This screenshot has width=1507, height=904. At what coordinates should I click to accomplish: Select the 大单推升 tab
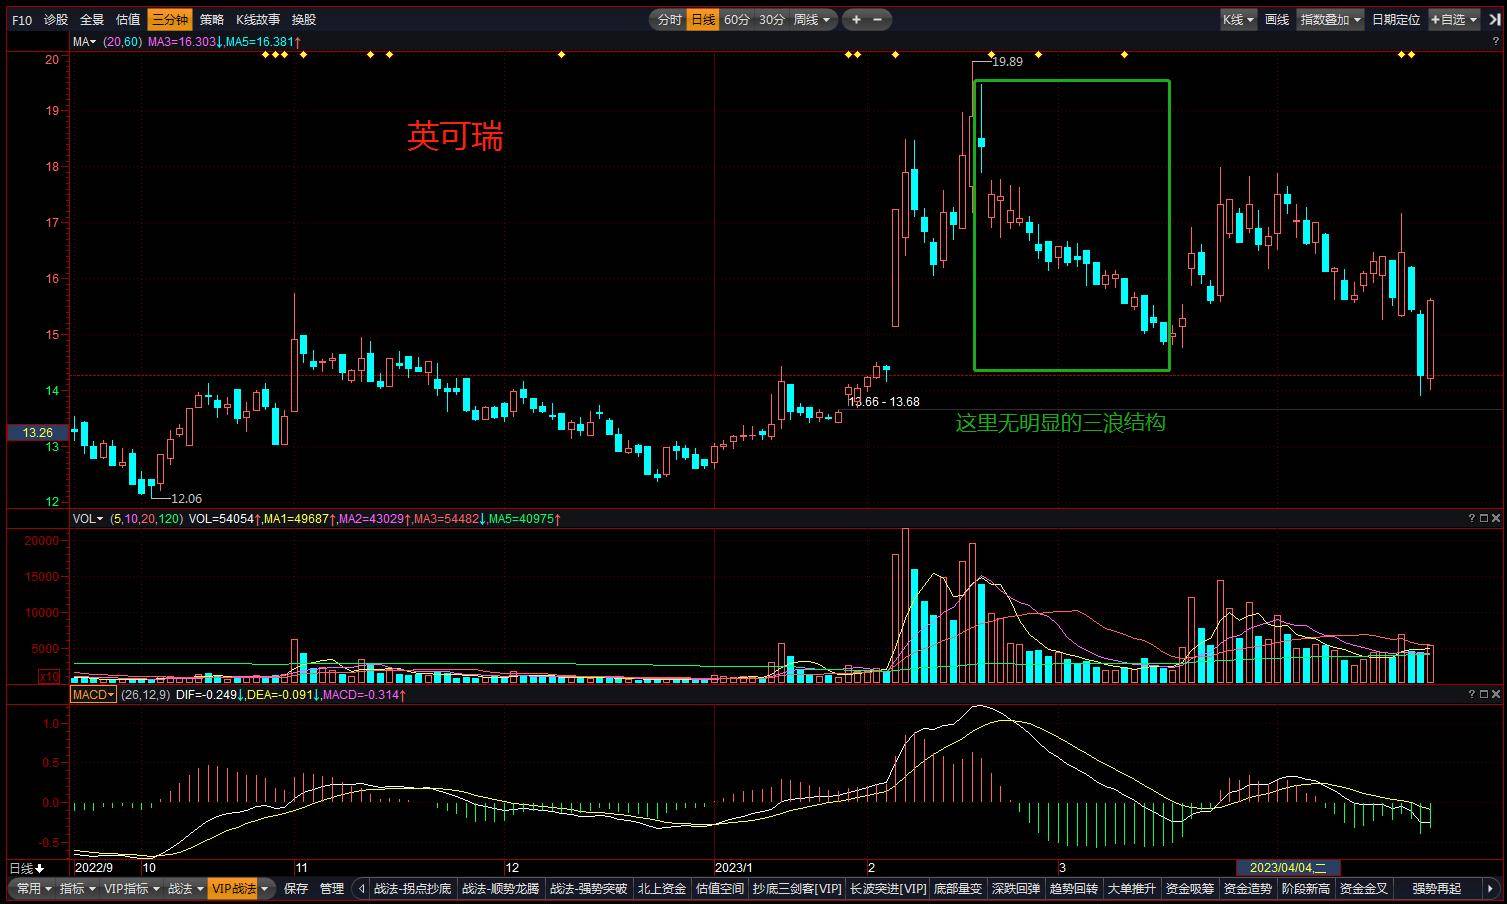1132,888
